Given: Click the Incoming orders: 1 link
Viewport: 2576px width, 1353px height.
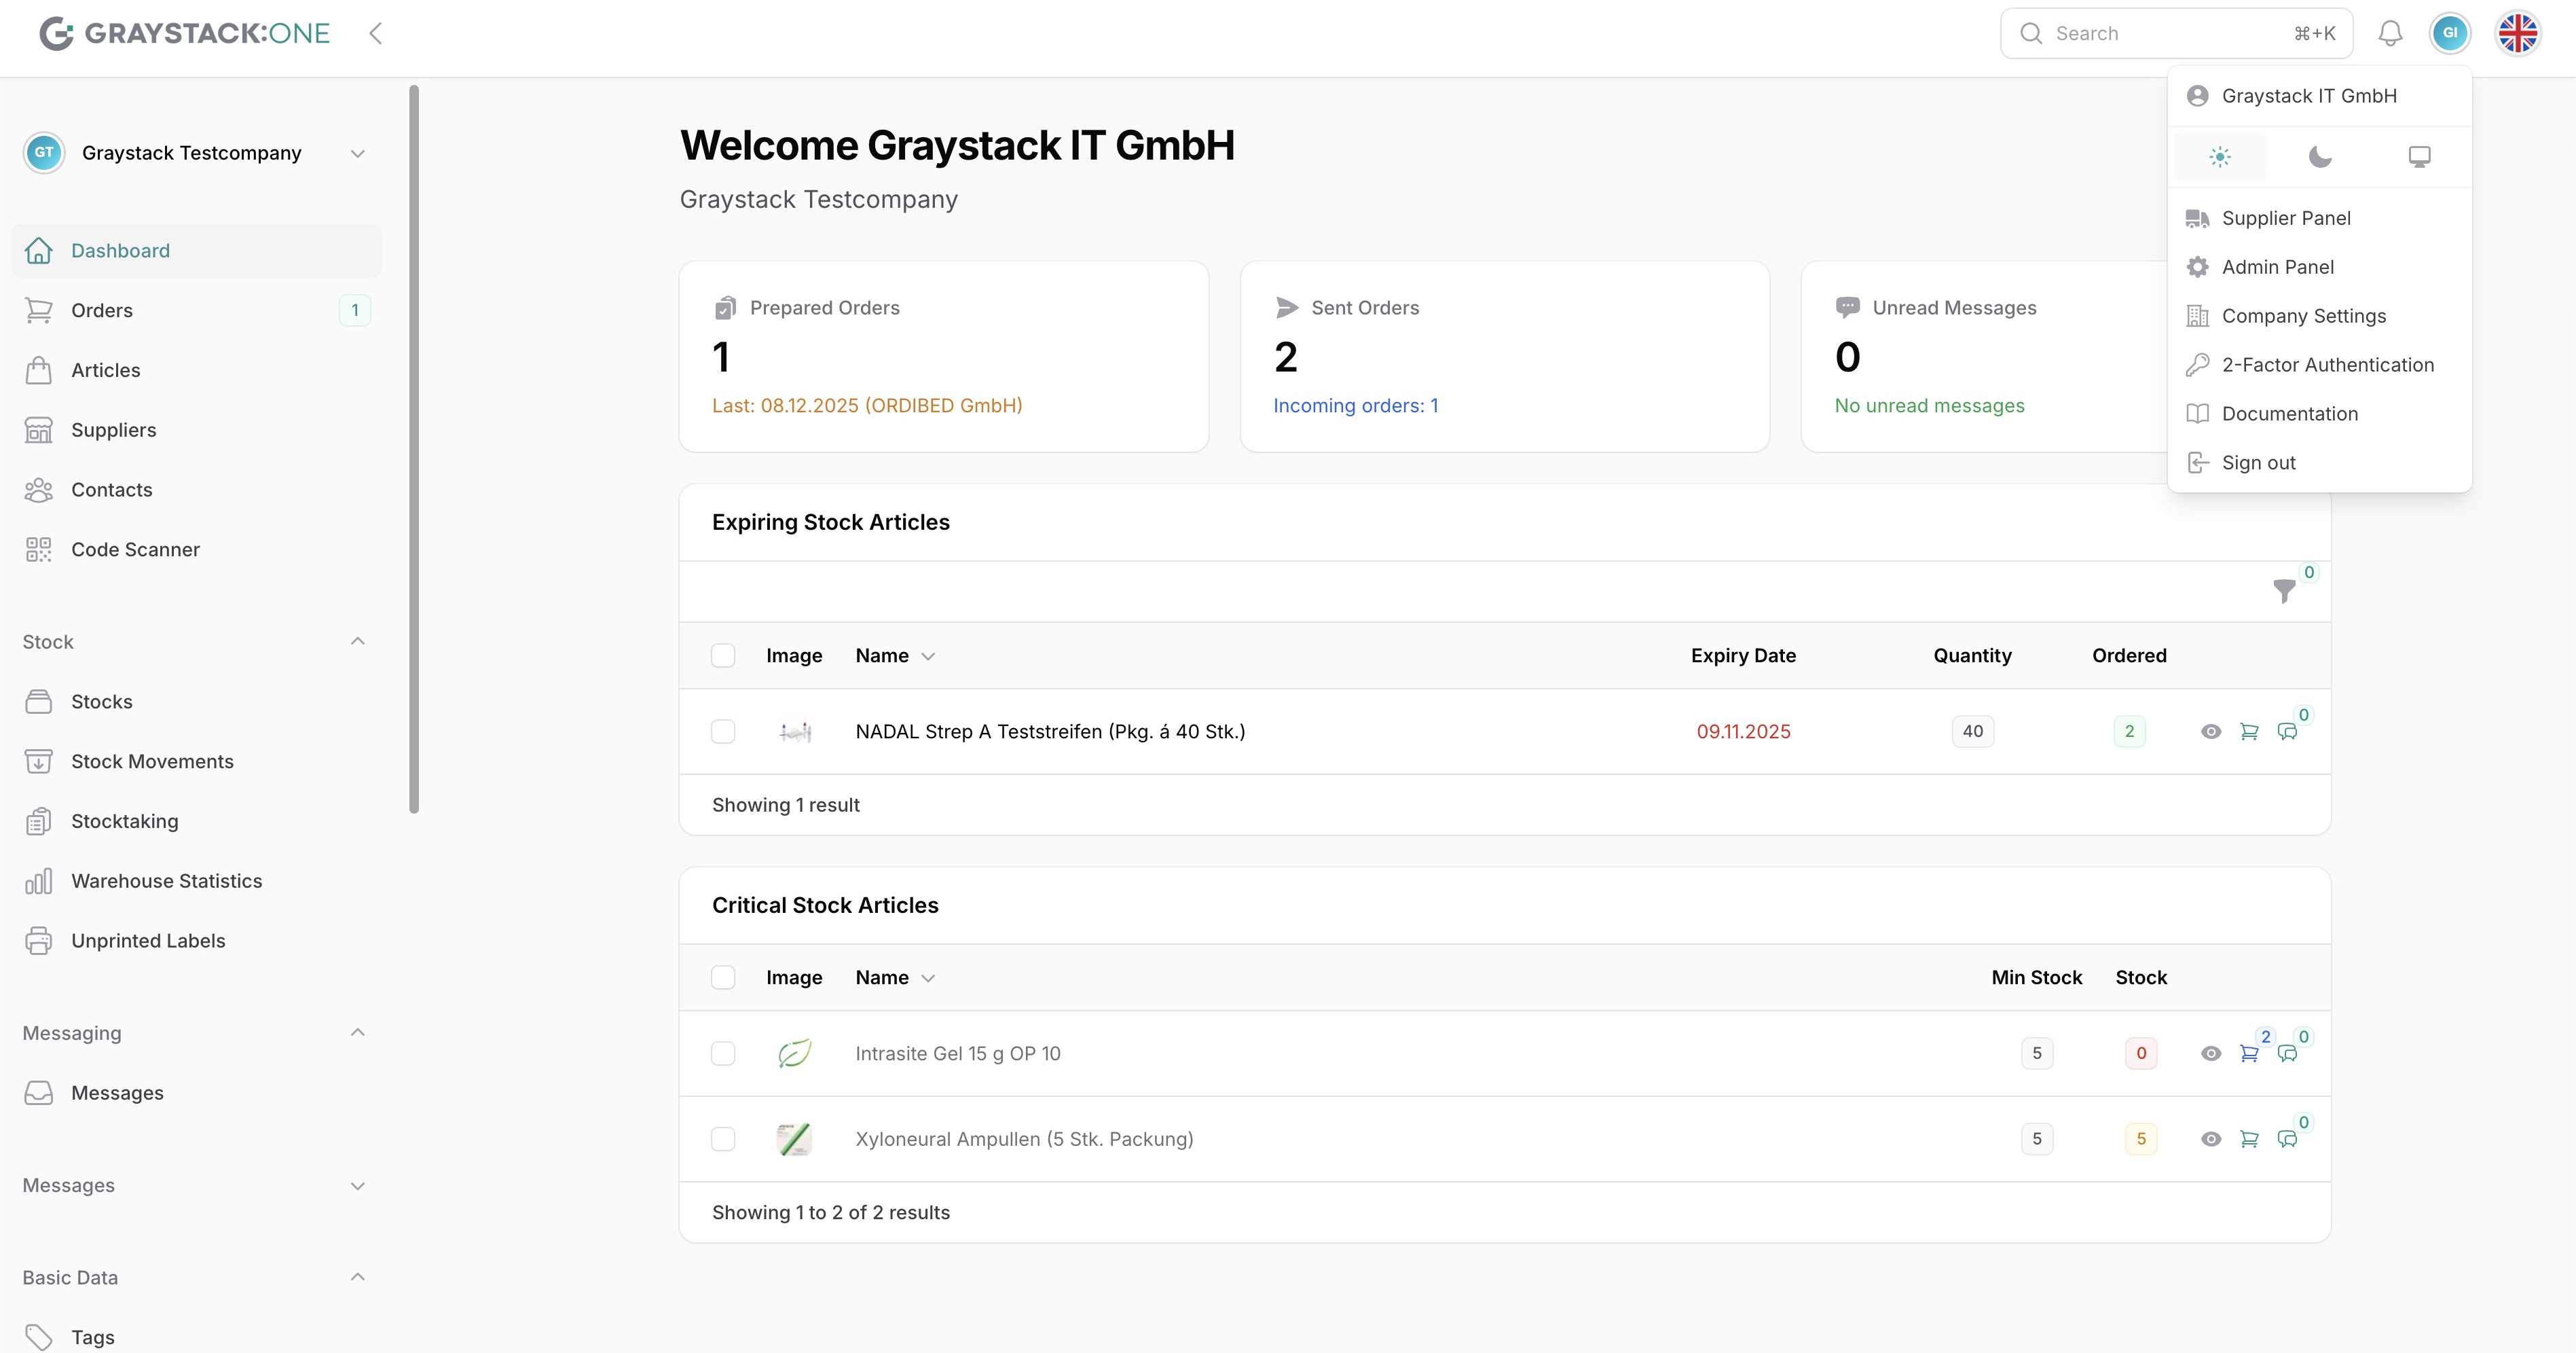Looking at the screenshot, I should 1355,406.
